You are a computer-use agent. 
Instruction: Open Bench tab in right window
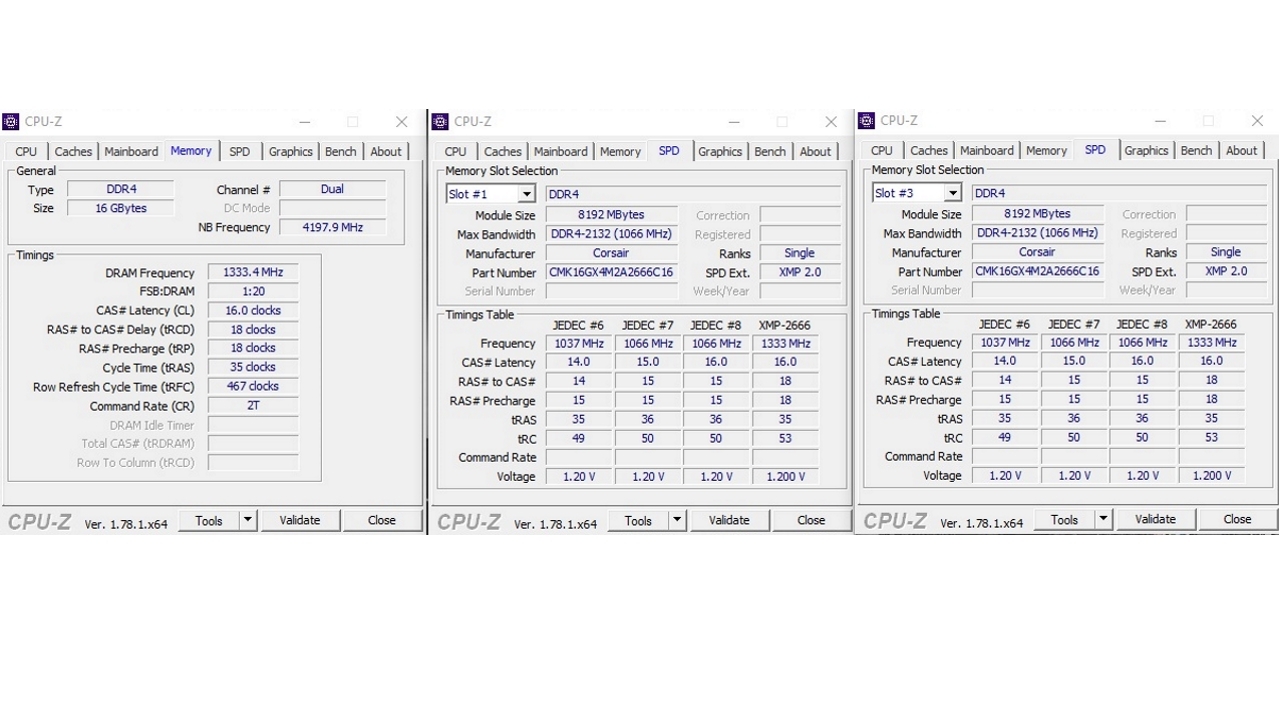tap(1196, 151)
